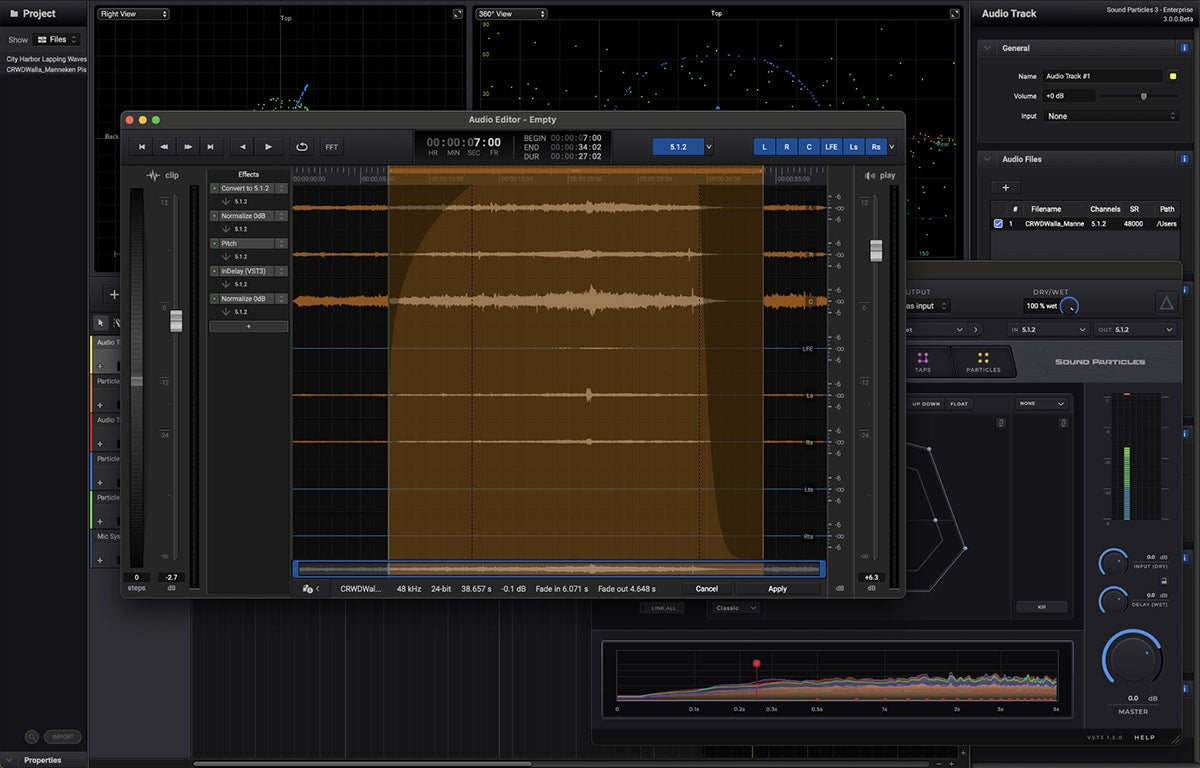The height and width of the screenshot is (768, 1200).
Task: Open General section info icon
Action: click(x=1184, y=48)
